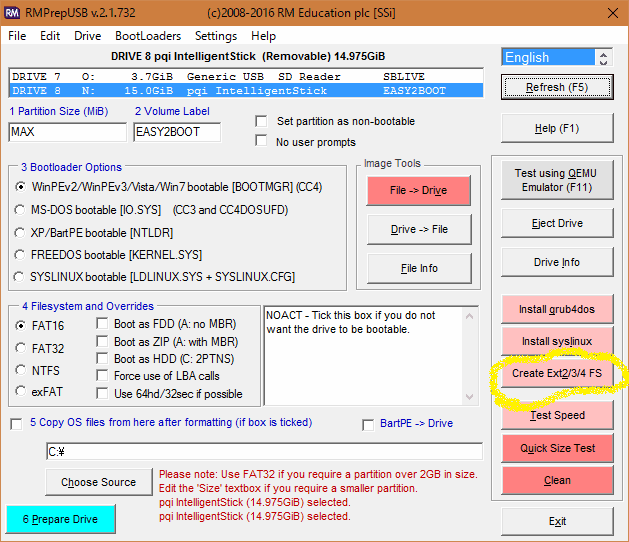This screenshot has height=542, width=629.
Task: Tick Use 64hd/32sec if possible
Action: tap(102, 393)
